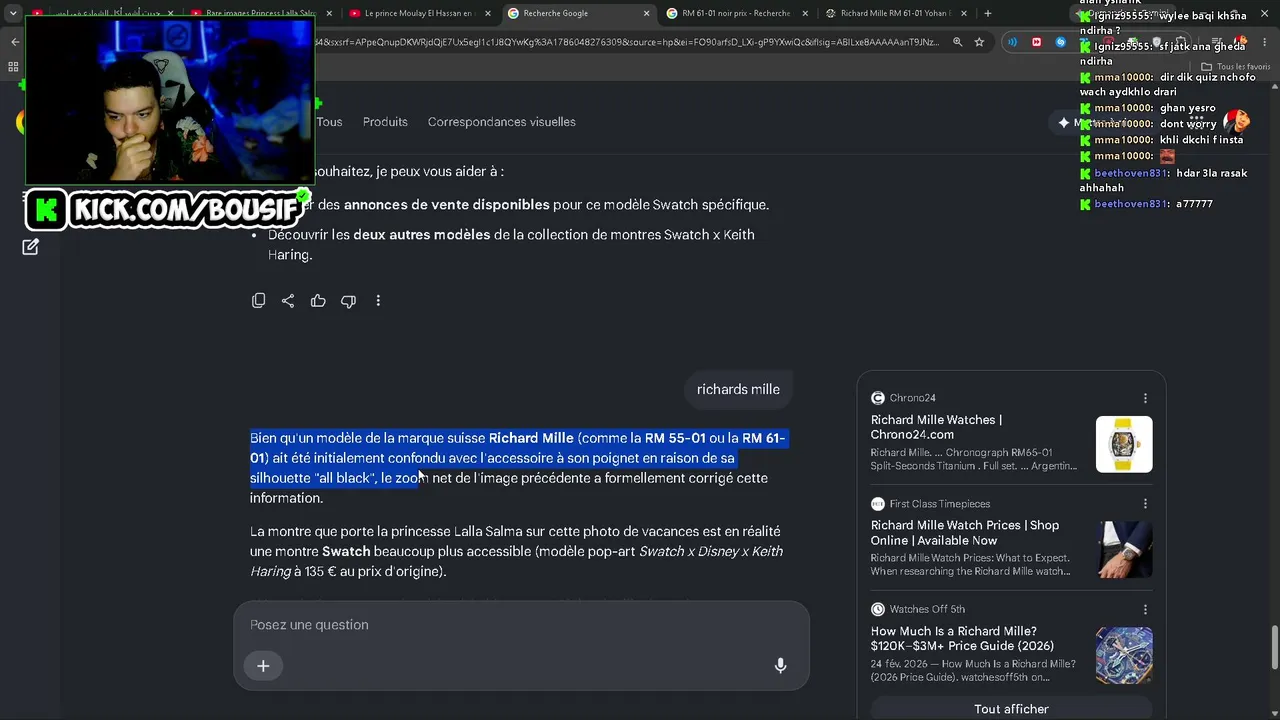
Task: Open How Much Is a Richard Mille link
Action: click(962, 638)
